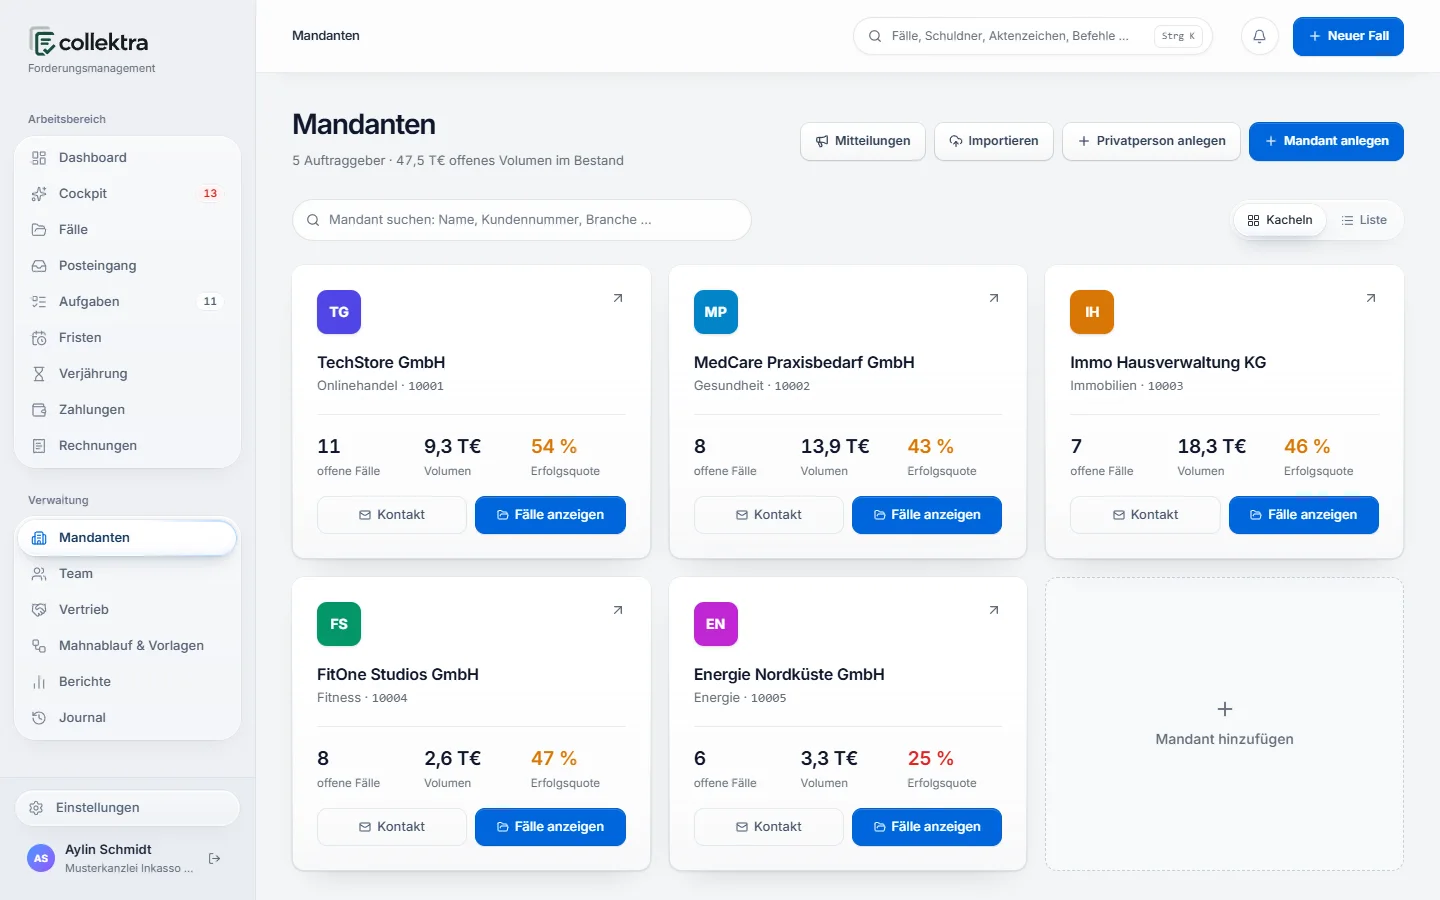Focus the Mandant suchen field
Viewport: 1440px width, 900px height.
(x=522, y=220)
